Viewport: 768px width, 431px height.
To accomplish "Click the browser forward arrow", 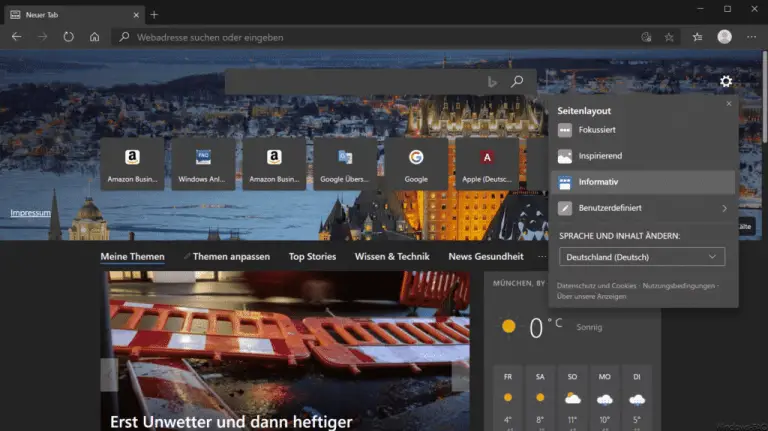I will point(43,37).
